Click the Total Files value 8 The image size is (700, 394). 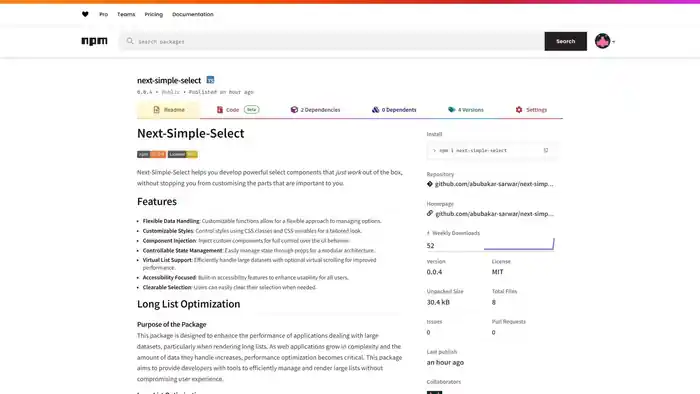[493, 302]
